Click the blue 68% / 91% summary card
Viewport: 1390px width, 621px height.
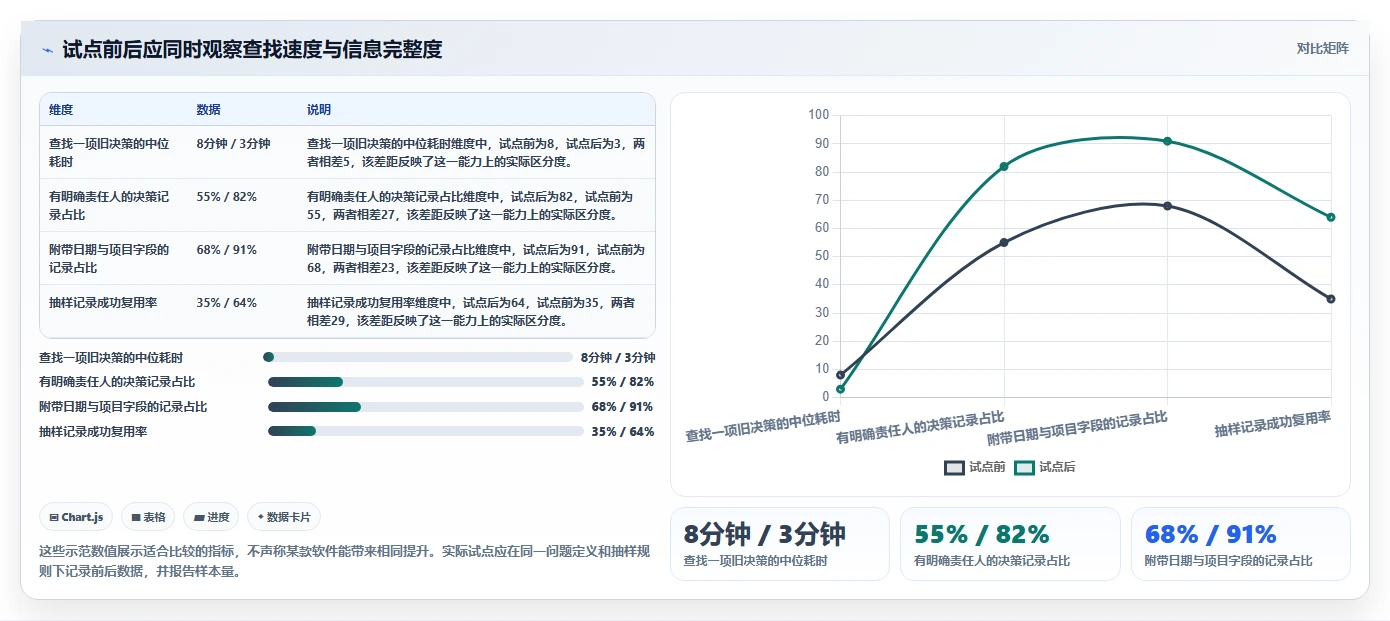point(1240,544)
